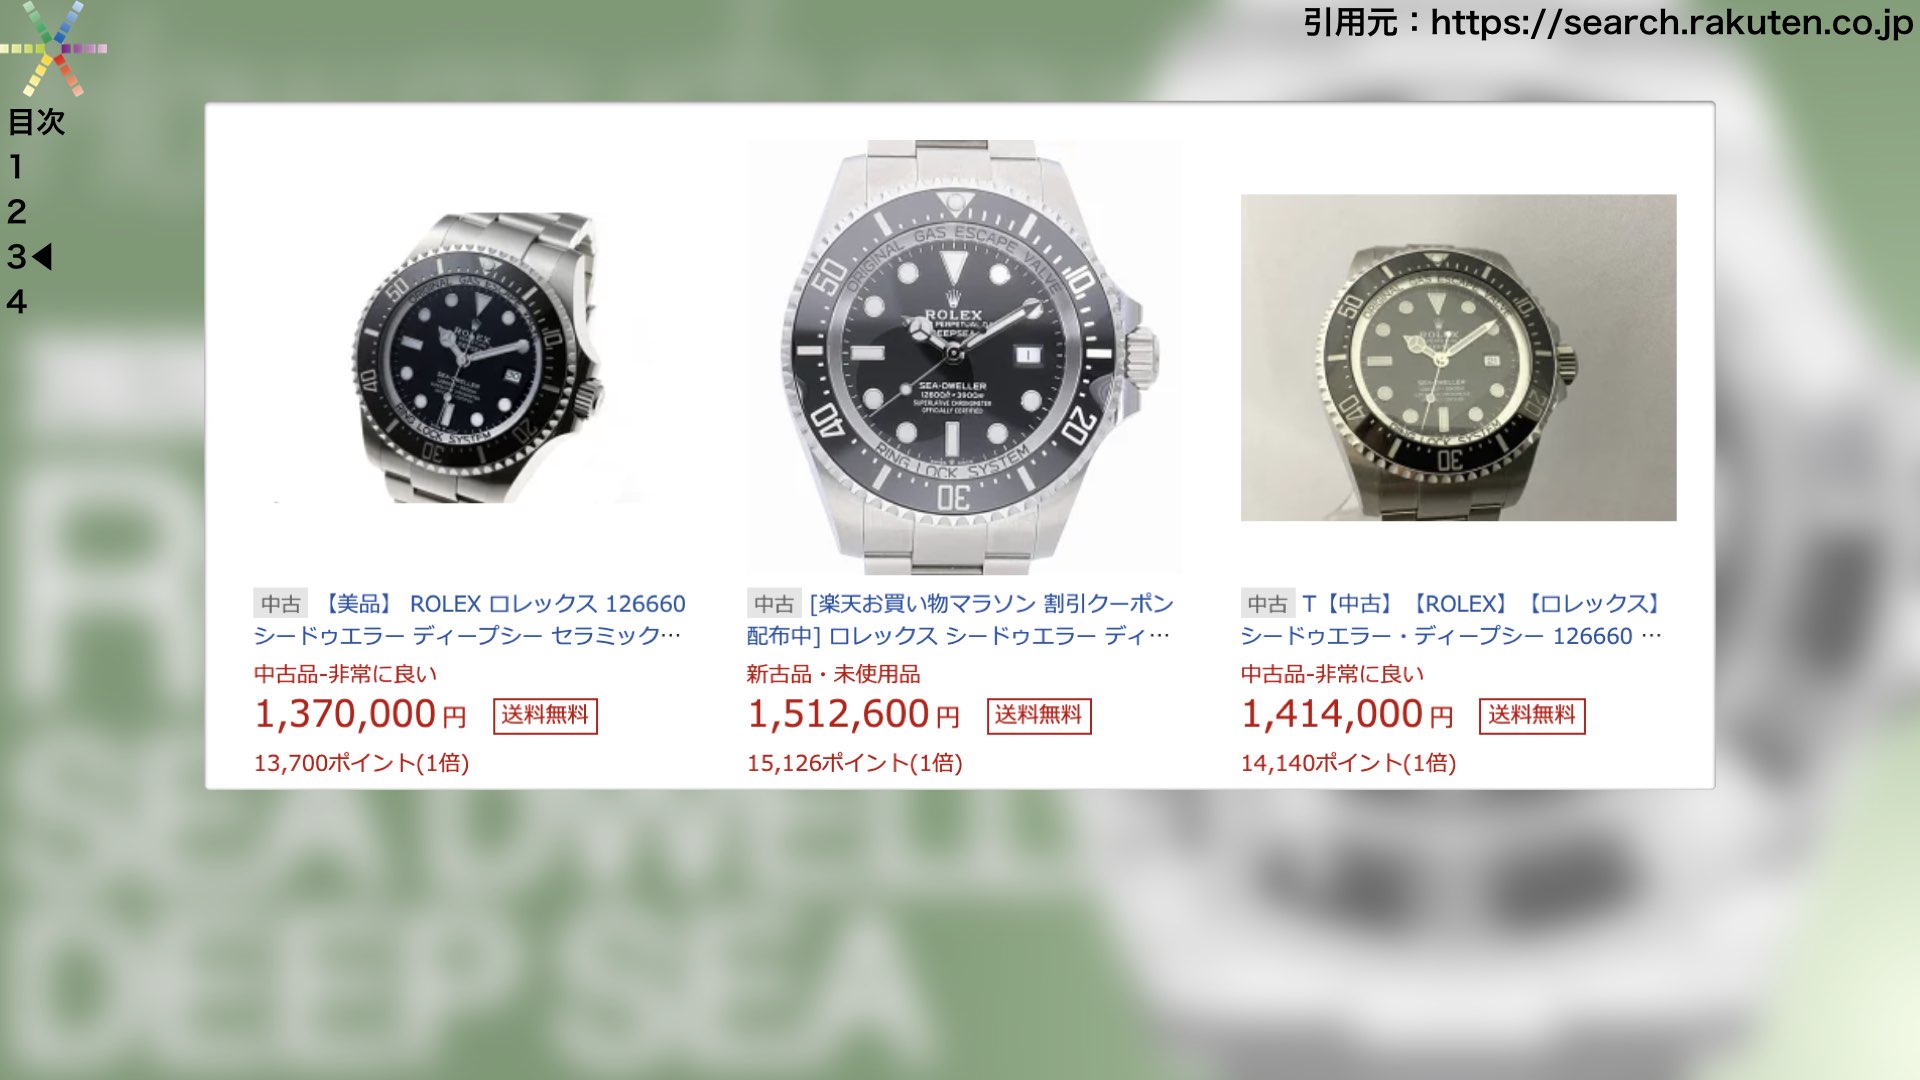Viewport: 1920px width, 1080px height.
Task: Click the 送料無料 badge under 1,370,000円
Action: point(545,716)
